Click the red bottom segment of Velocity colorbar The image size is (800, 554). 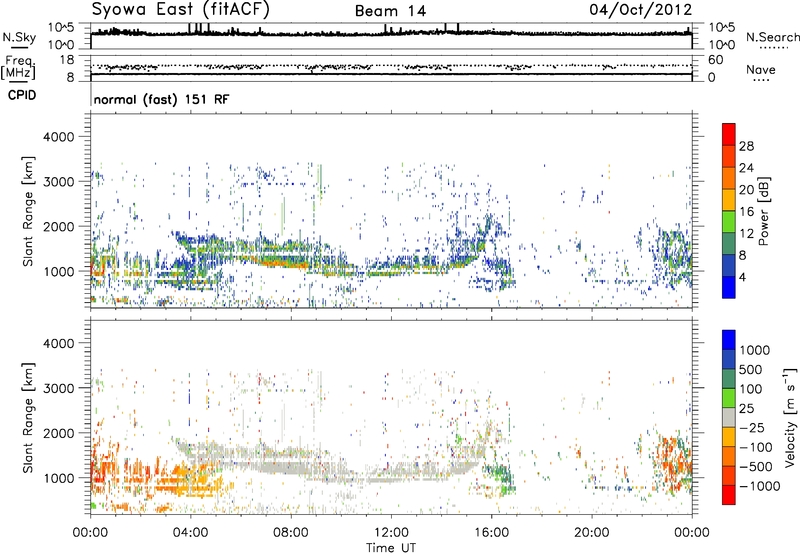point(729,495)
